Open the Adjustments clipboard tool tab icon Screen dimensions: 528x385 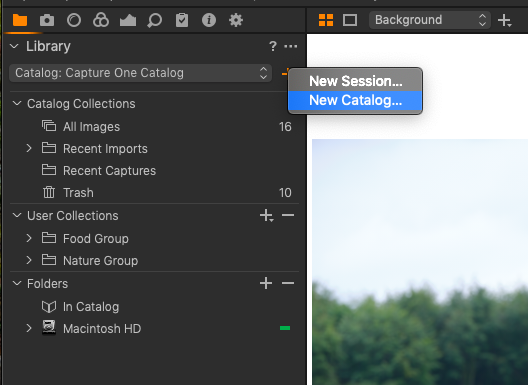pyautogui.click(x=182, y=20)
